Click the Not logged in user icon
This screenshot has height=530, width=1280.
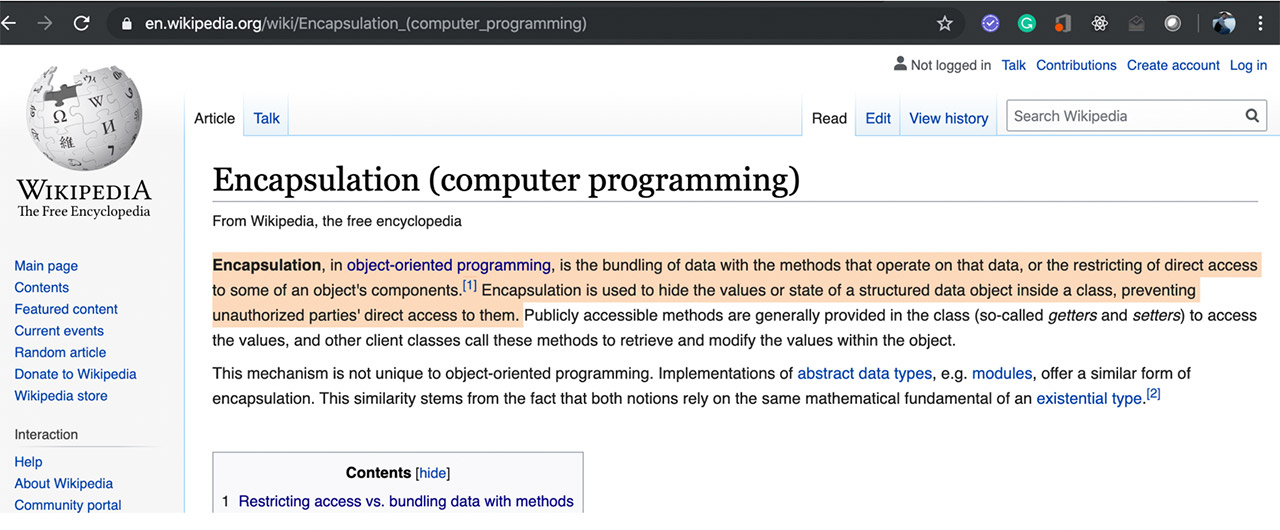[900, 64]
